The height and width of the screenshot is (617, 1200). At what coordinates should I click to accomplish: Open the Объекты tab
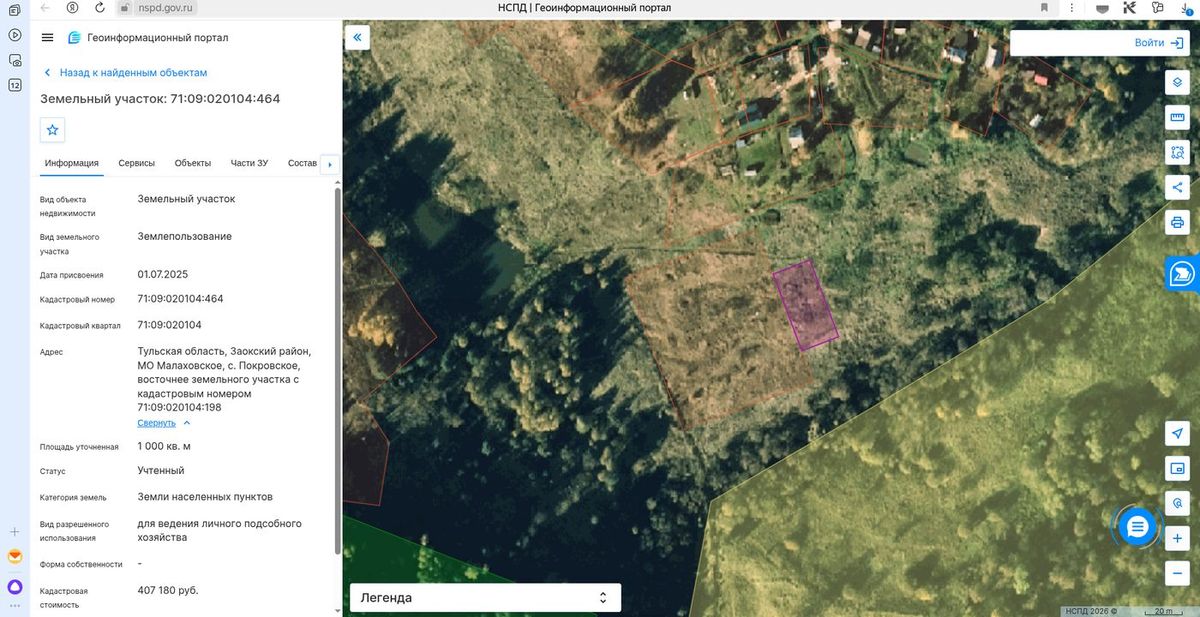[192, 163]
